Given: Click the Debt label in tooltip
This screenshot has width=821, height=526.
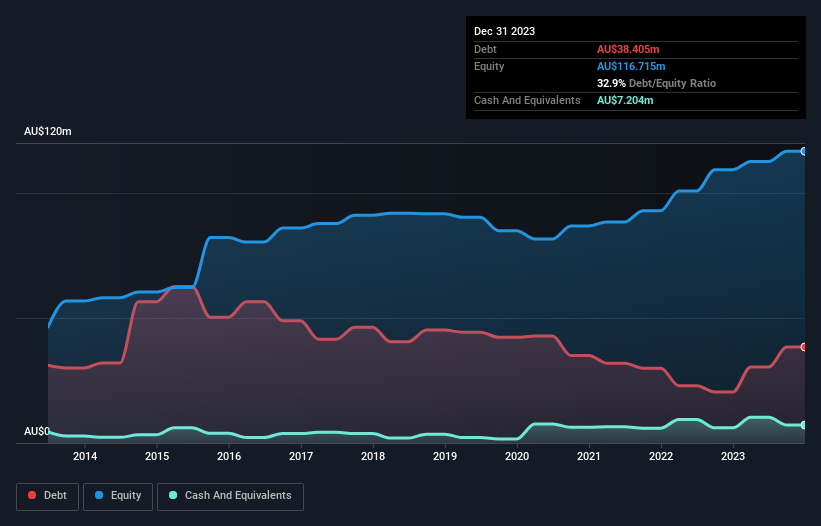Looking at the screenshot, I should pyautogui.click(x=485, y=49).
